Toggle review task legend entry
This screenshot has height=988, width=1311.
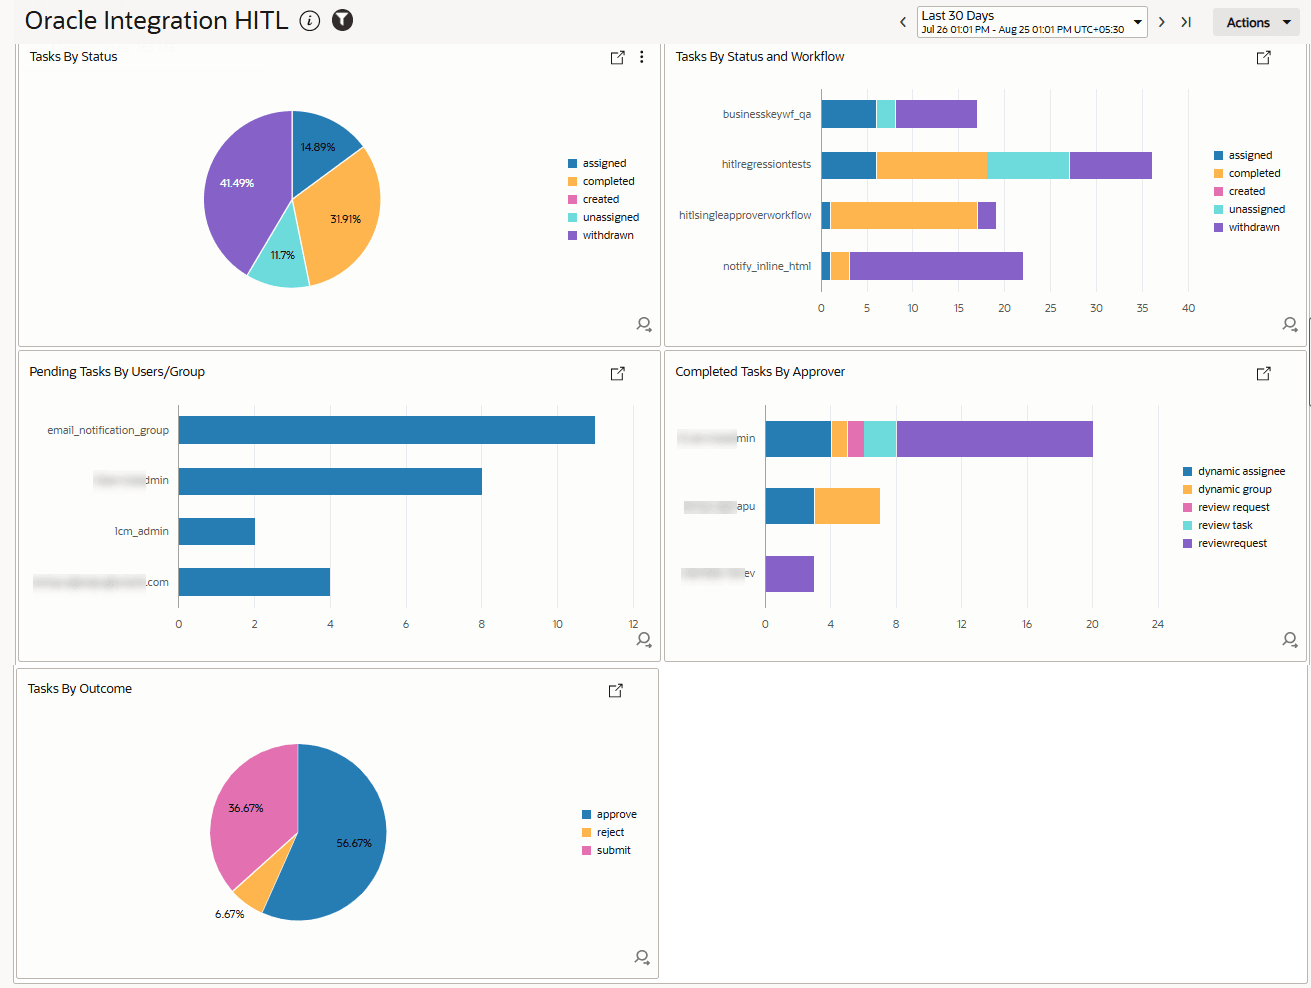[x=1217, y=525]
